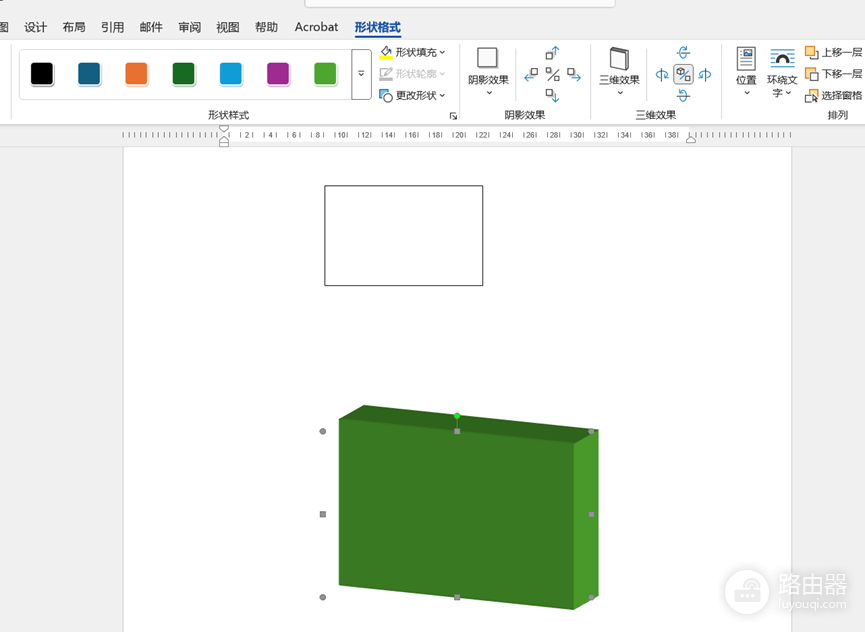Open the 形状填充 dropdown
This screenshot has width=865, height=632.
[x=413, y=52]
